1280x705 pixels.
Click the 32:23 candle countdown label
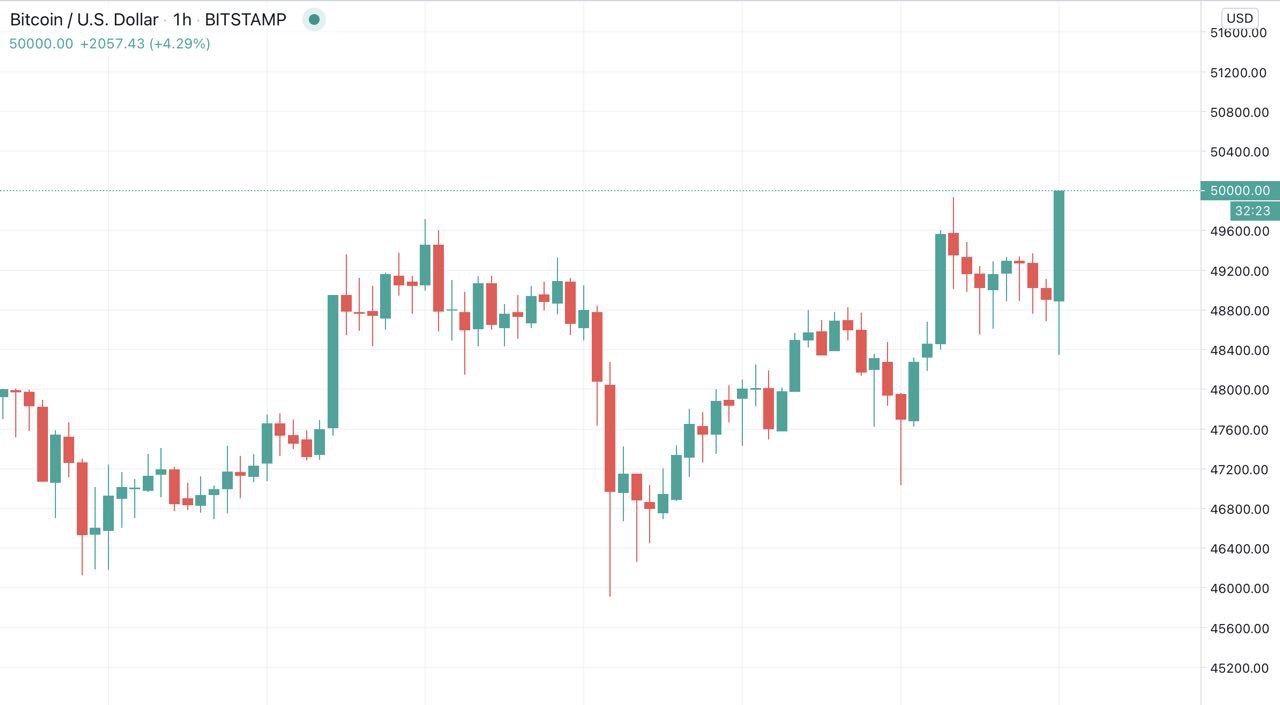coord(1253,210)
